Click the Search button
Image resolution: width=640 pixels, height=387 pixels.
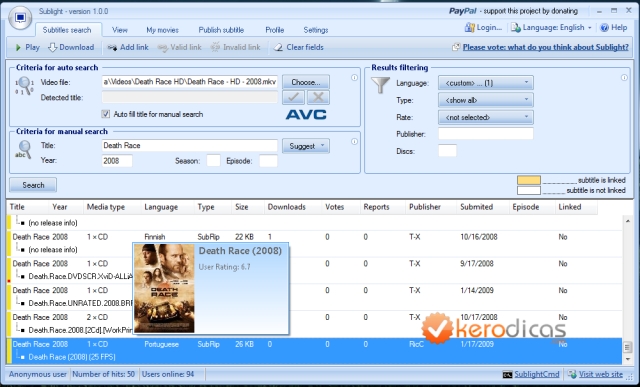coord(33,185)
